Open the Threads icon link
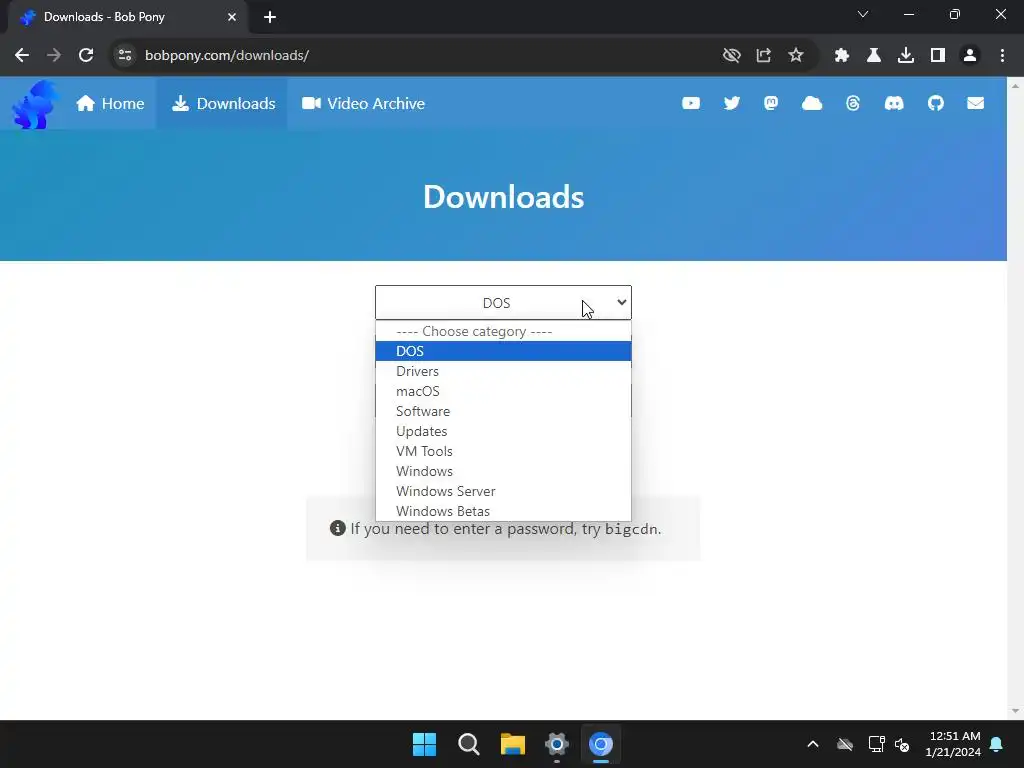The height and width of the screenshot is (768, 1024). [852, 103]
